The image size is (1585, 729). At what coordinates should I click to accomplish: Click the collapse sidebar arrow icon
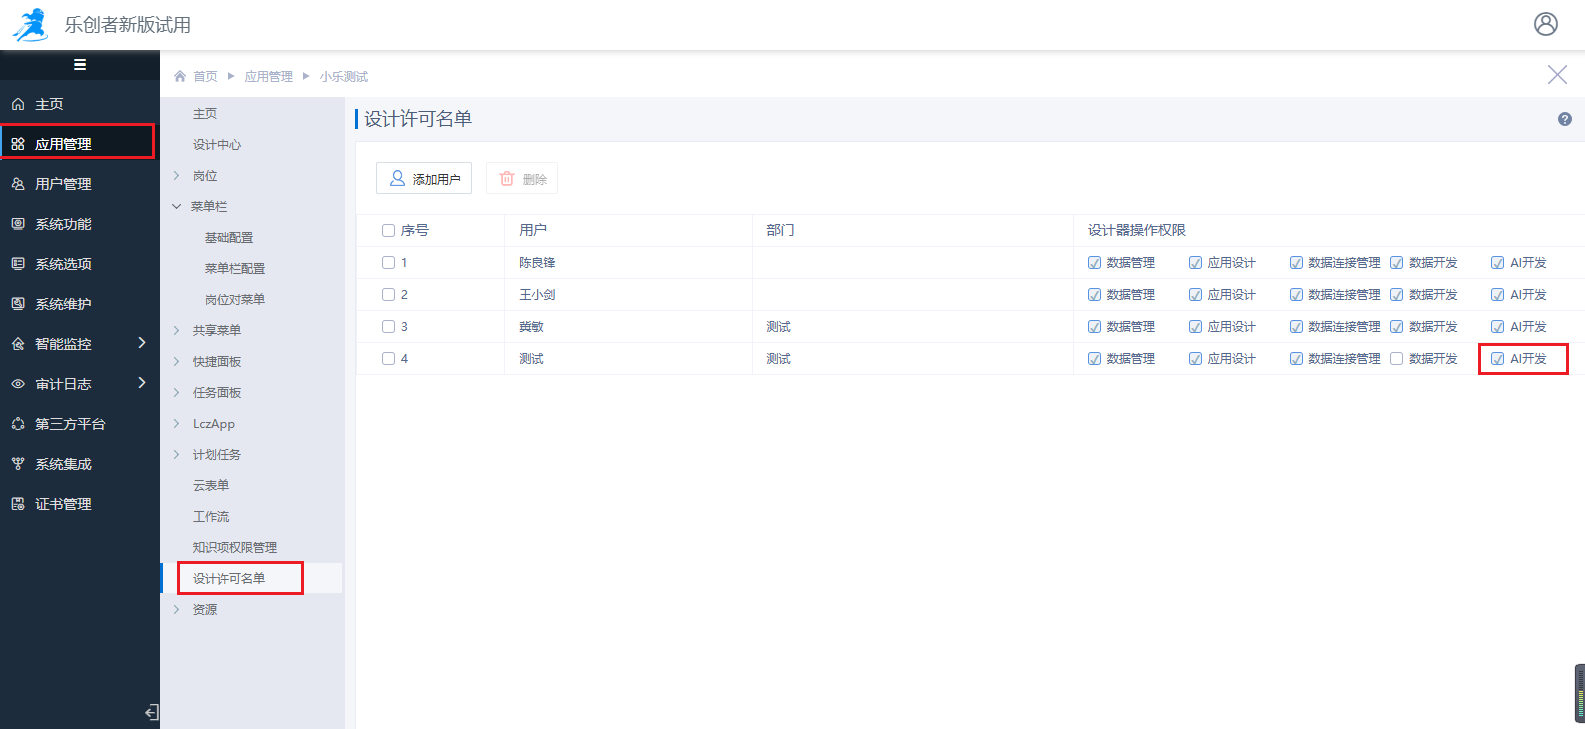151,712
